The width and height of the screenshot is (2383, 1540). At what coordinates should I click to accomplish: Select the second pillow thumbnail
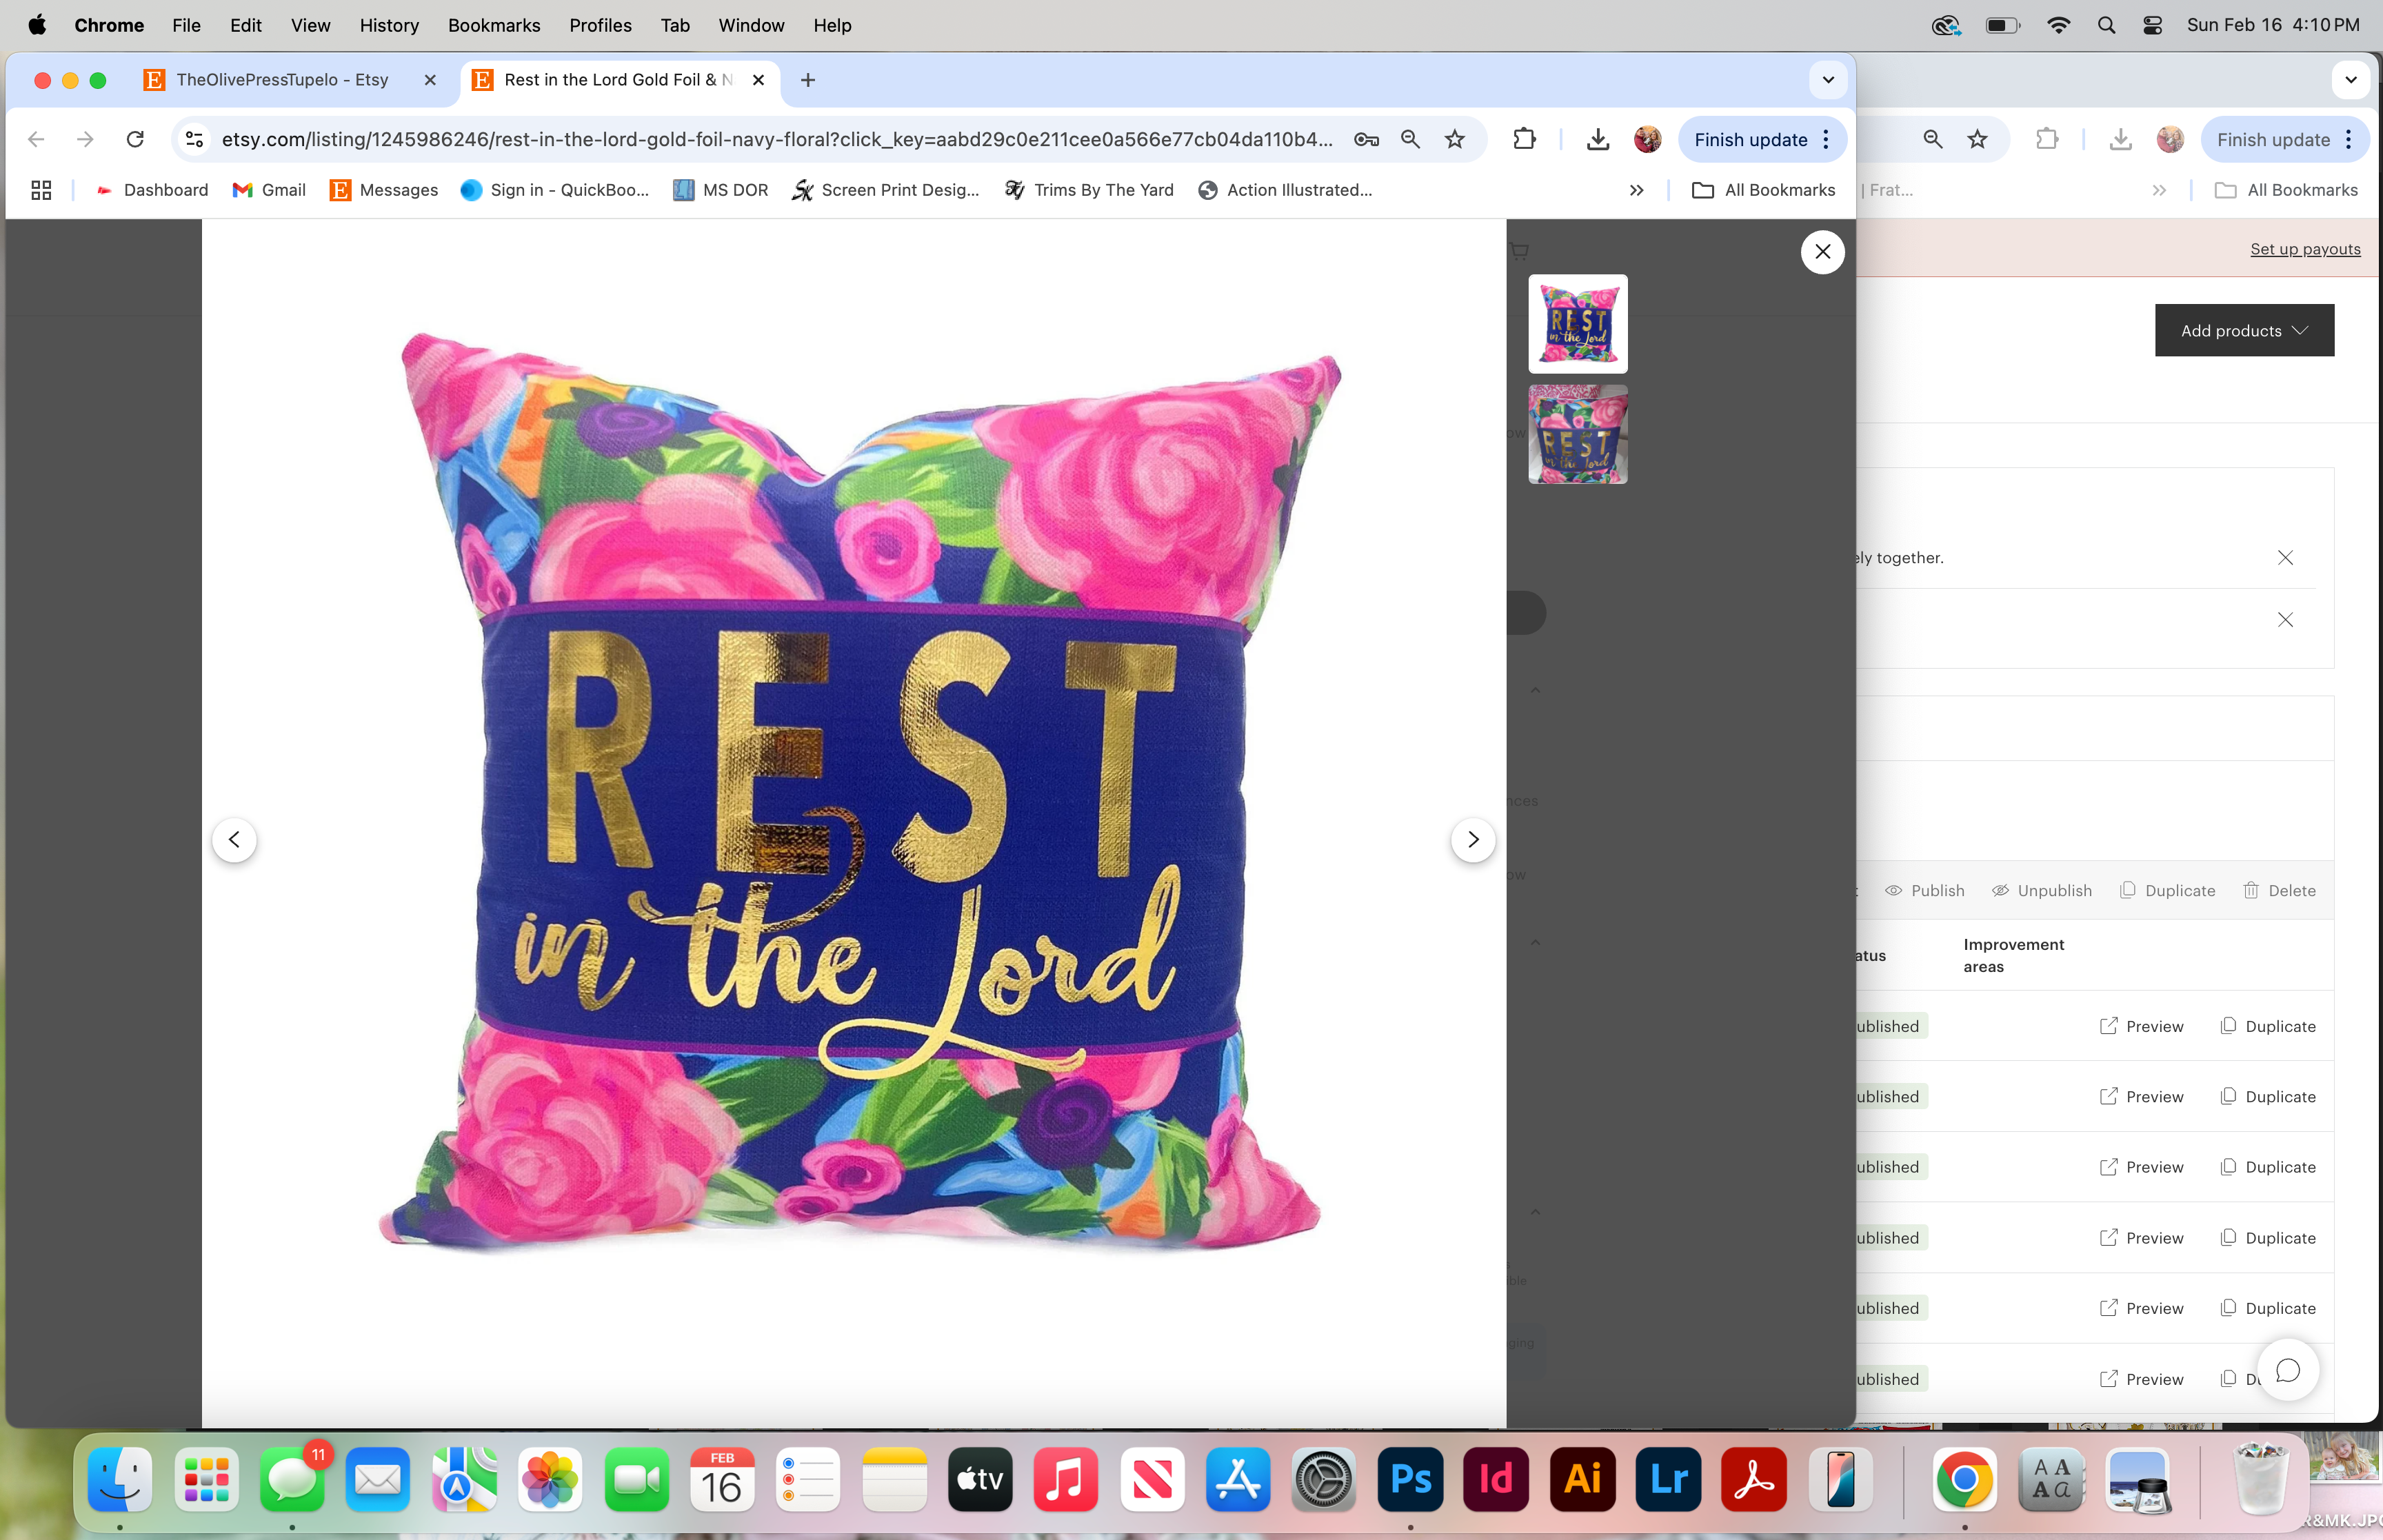1577,435
